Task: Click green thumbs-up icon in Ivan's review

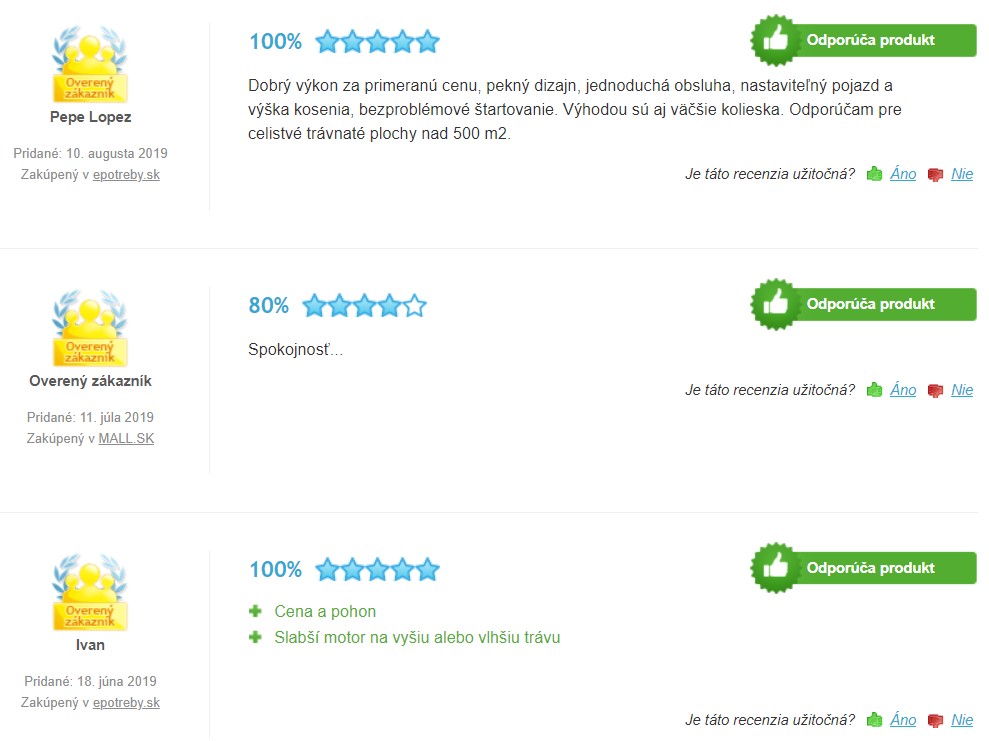Action: tap(874, 720)
